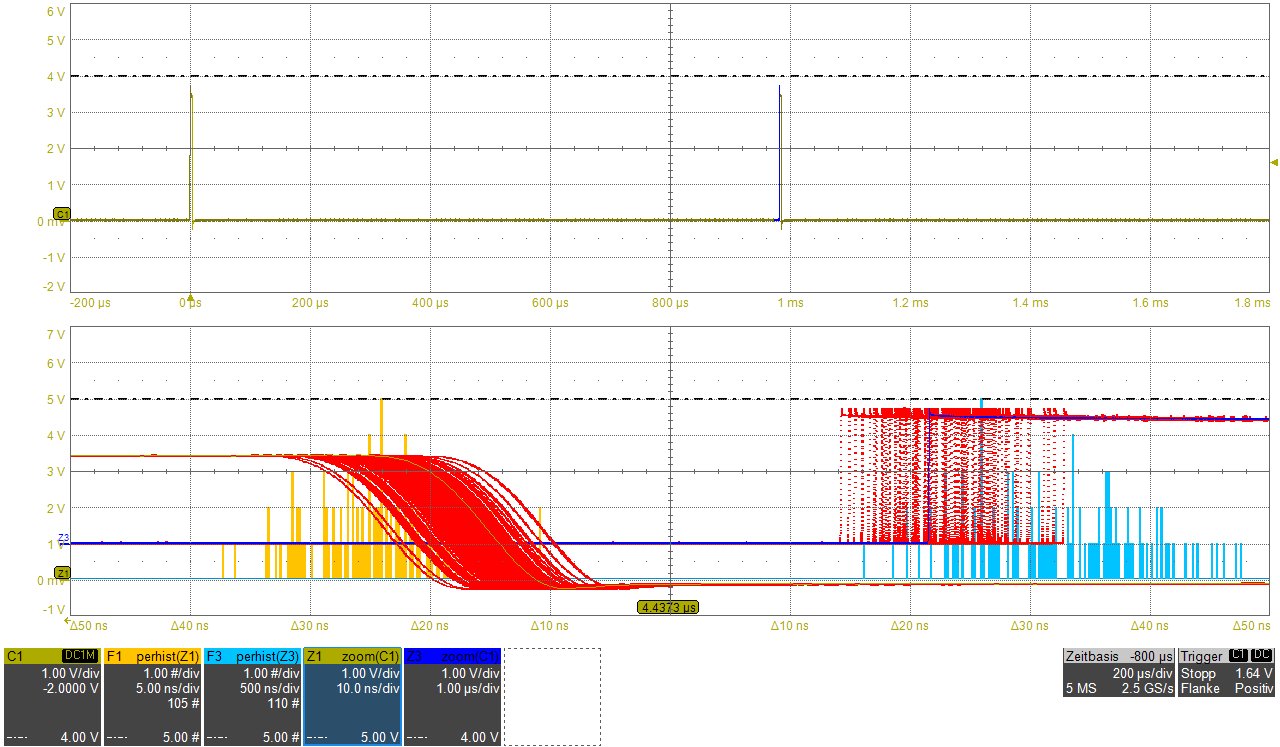This screenshot has height=747, width=1280.
Task: Toggle acquisition by clicking the Stopp indicator
Action: point(1196,674)
